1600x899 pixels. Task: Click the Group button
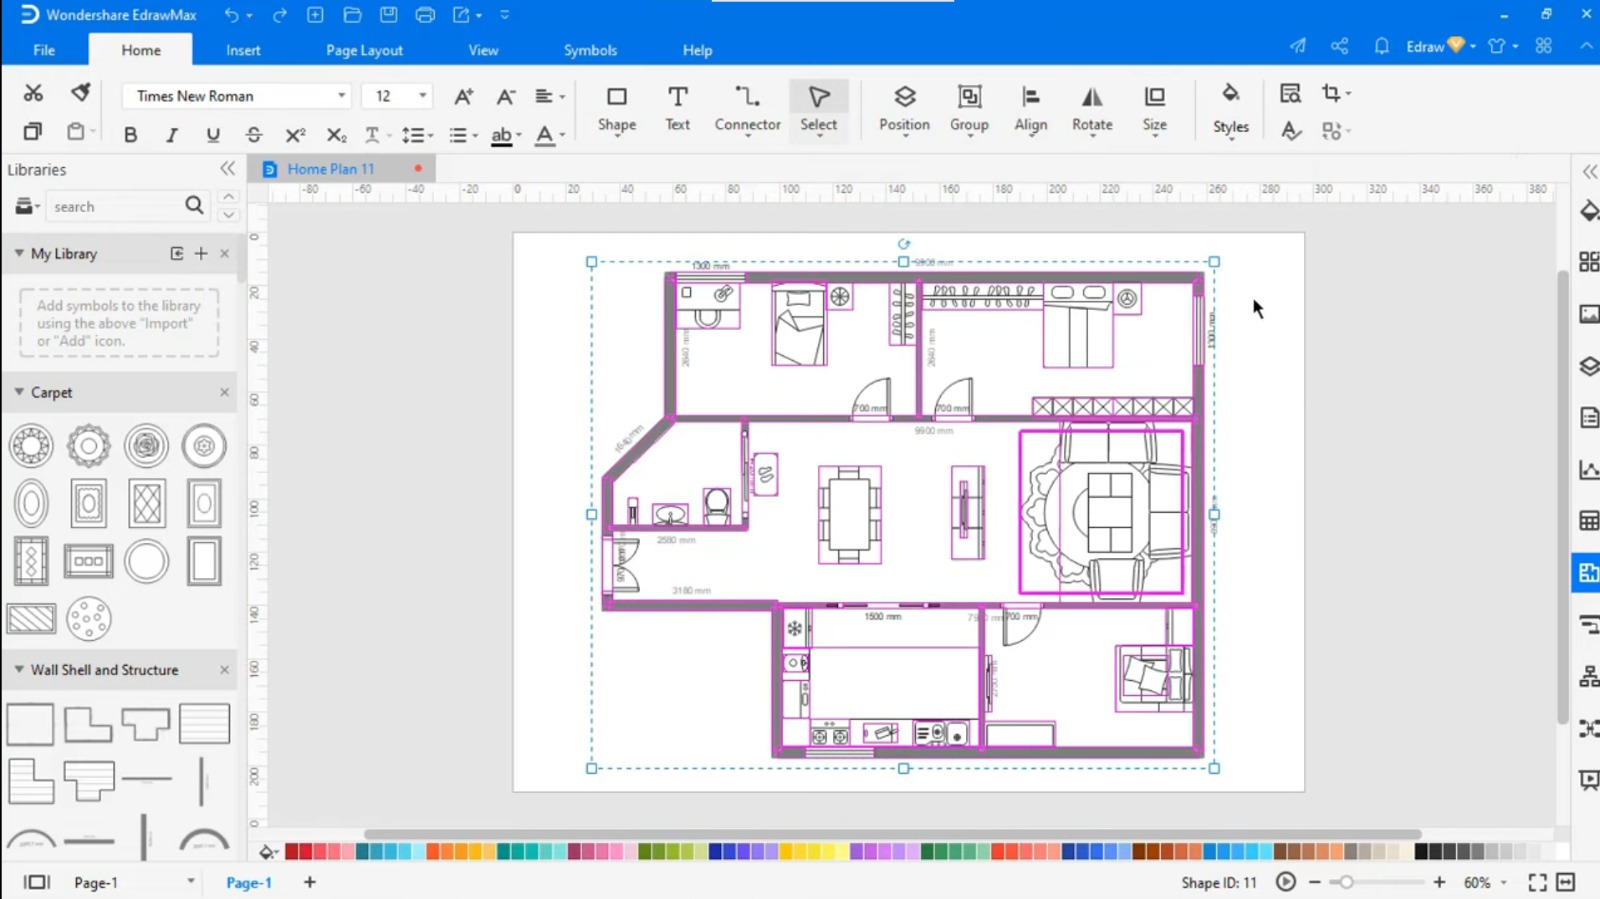click(x=969, y=109)
